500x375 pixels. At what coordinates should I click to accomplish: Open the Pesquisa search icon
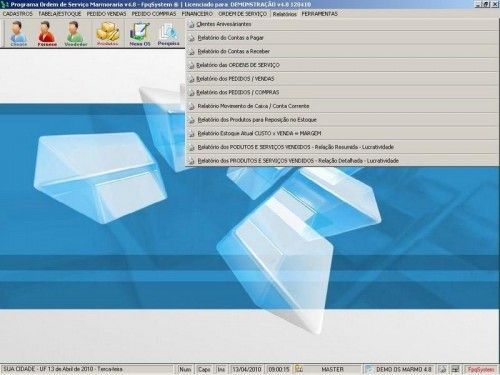pyautogui.click(x=168, y=33)
